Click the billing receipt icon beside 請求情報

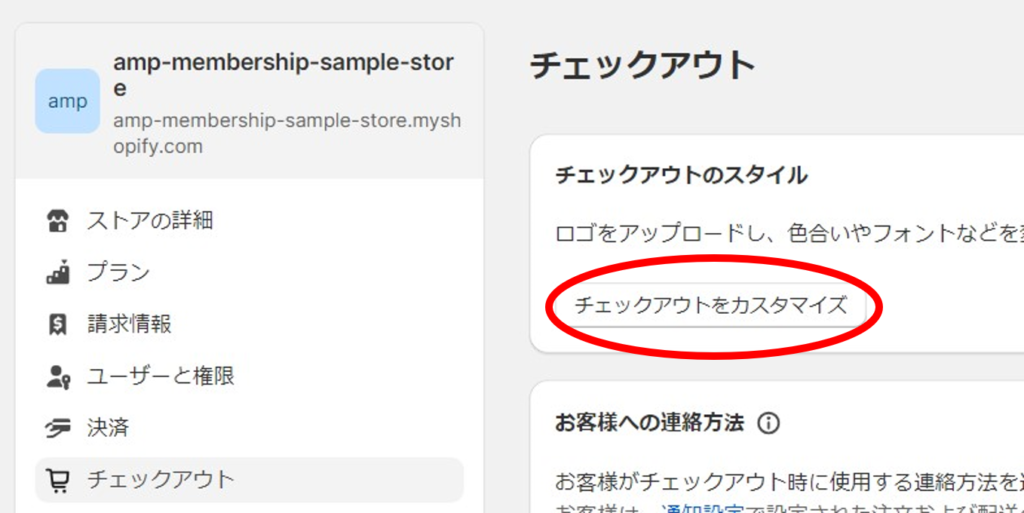(x=58, y=325)
